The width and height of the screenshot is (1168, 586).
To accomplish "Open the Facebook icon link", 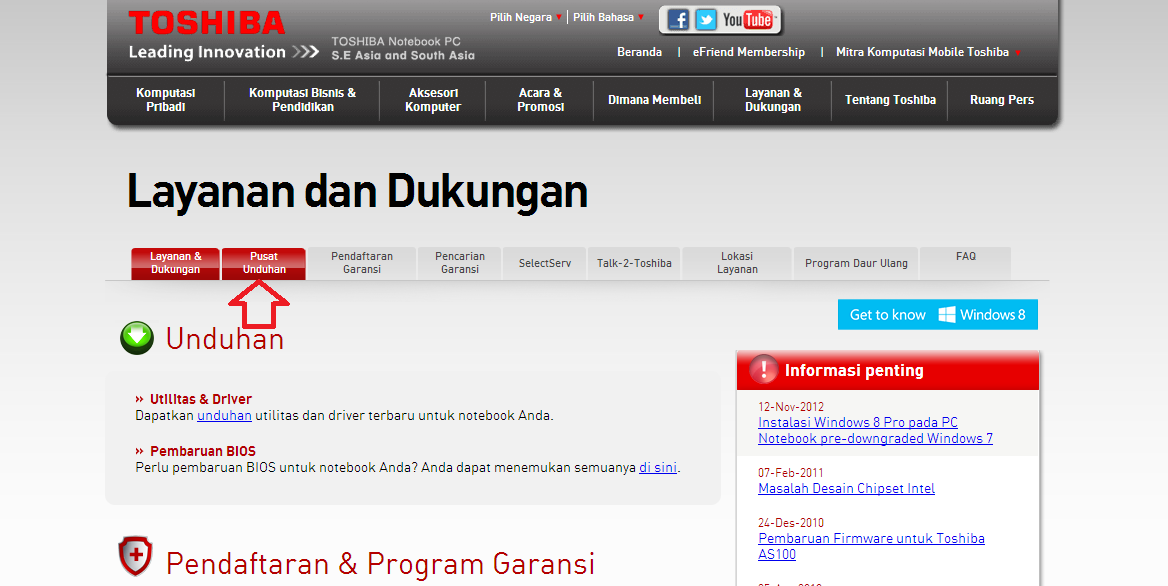I will click(678, 19).
